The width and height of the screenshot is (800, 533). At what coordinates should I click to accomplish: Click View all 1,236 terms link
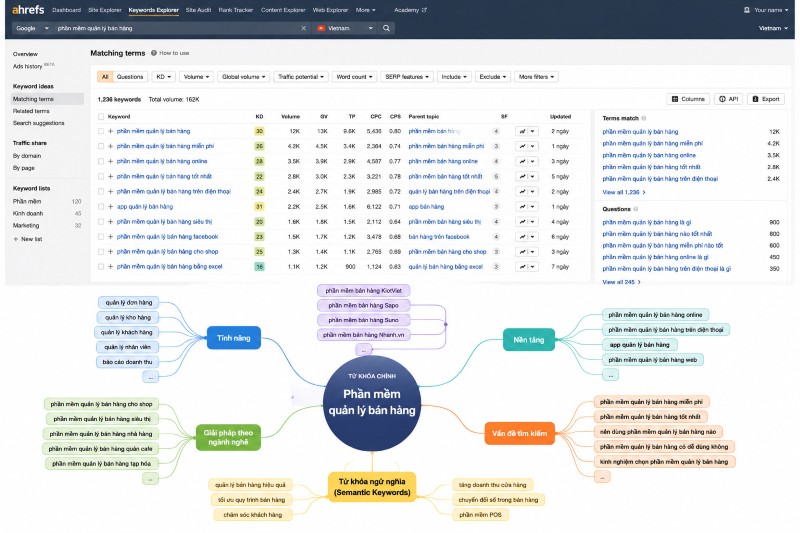pos(623,192)
